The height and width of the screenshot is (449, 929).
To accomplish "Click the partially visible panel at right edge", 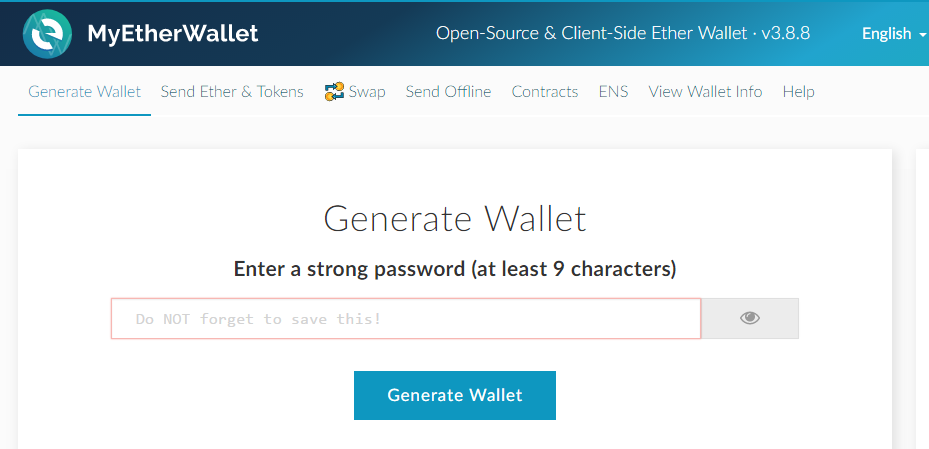I will click(x=922, y=300).
